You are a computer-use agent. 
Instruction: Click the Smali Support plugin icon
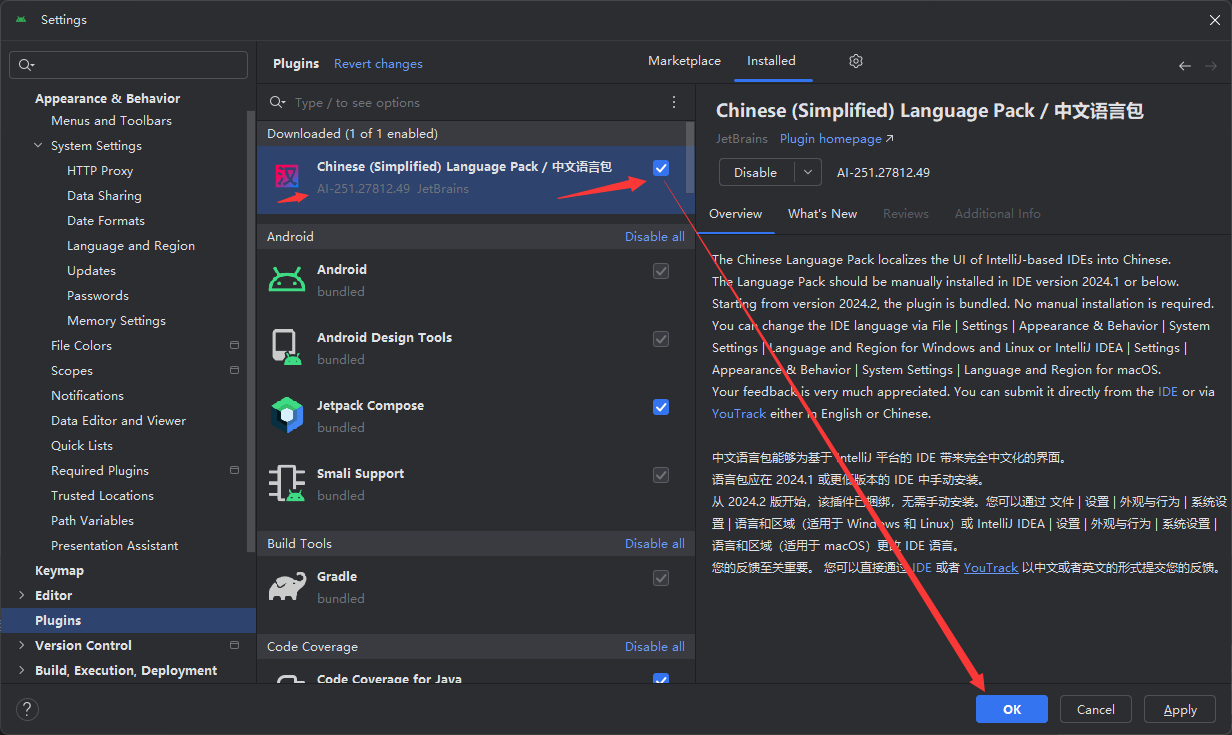tap(287, 483)
